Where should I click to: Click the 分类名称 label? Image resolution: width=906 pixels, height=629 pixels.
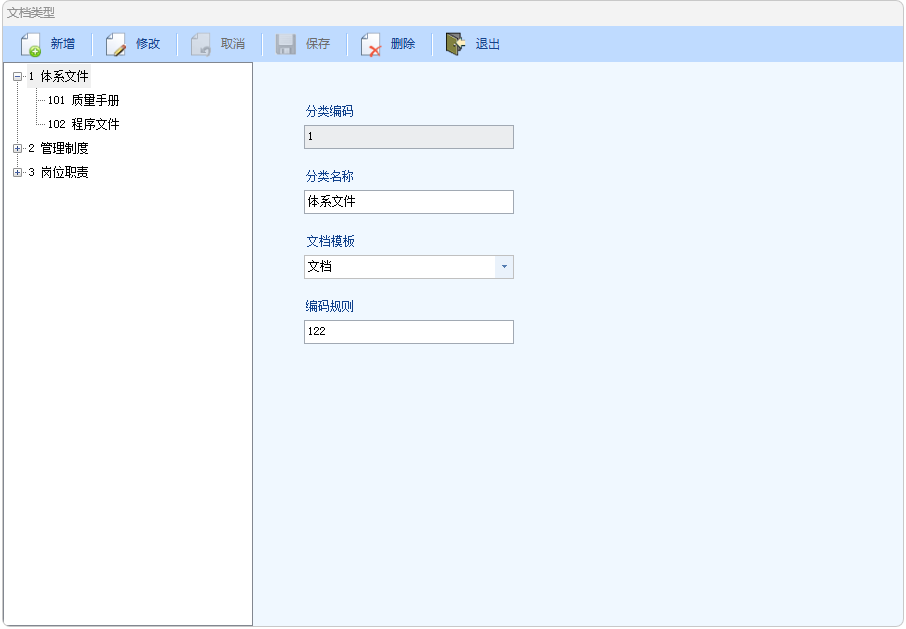click(x=329, y=176)
